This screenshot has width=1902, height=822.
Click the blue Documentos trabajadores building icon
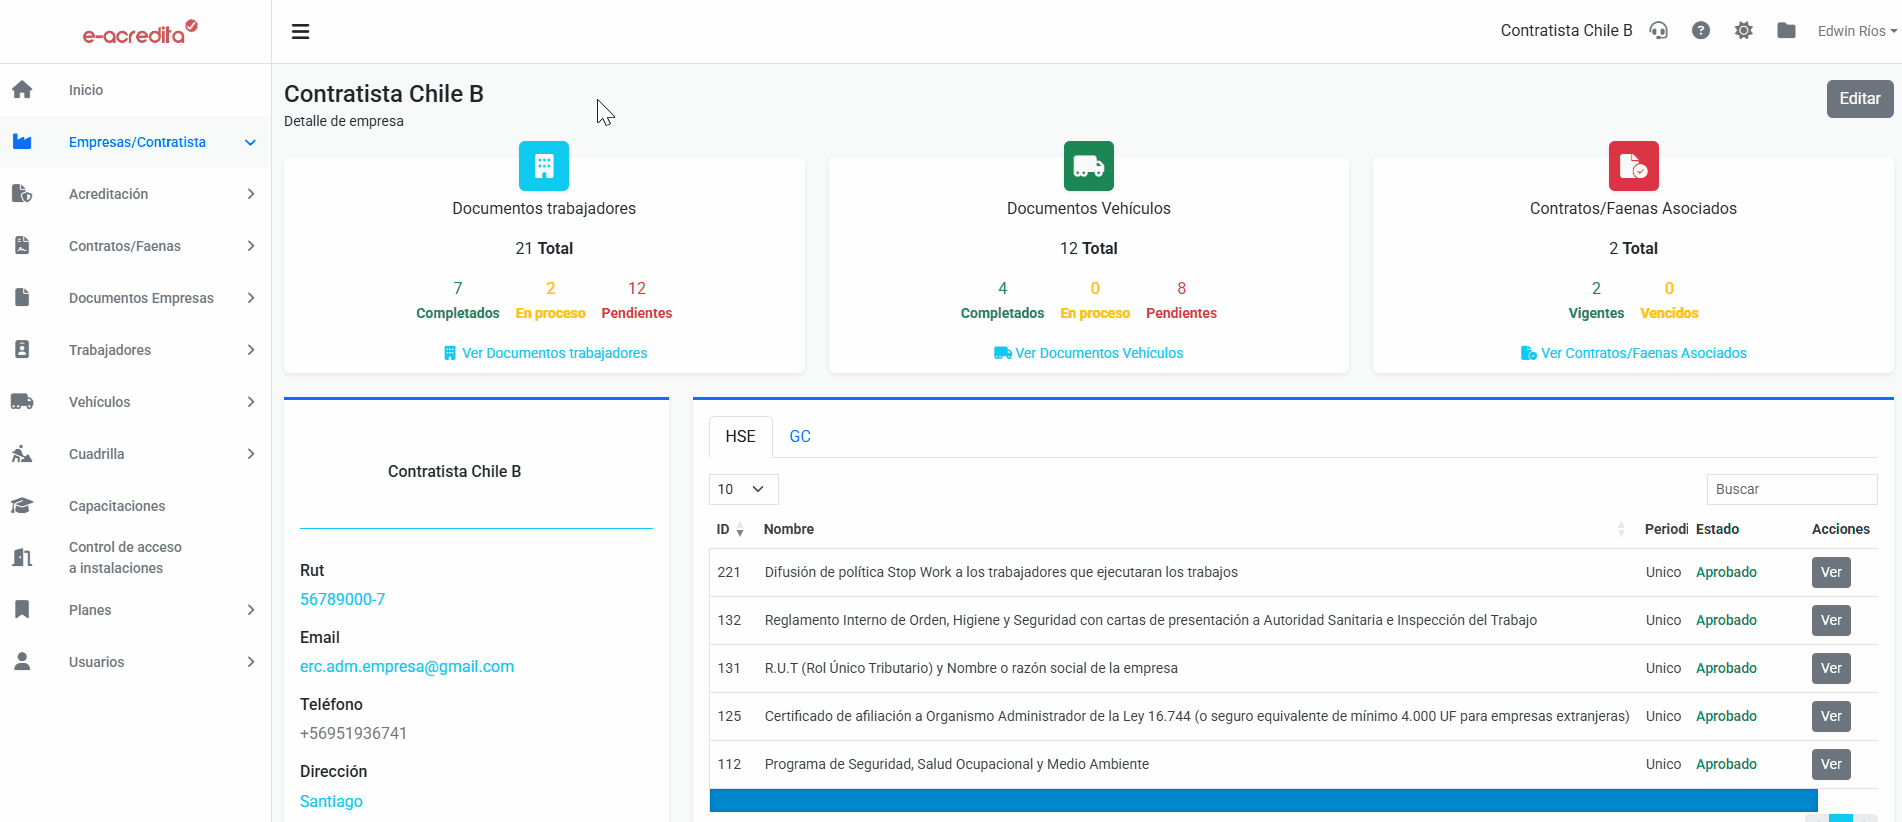point(544,166)
